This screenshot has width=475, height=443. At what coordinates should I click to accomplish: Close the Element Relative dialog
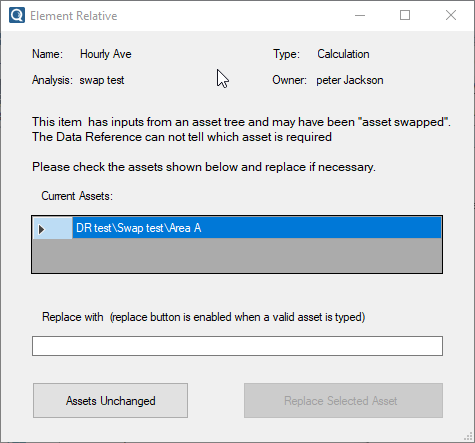[x=451, y=15]
